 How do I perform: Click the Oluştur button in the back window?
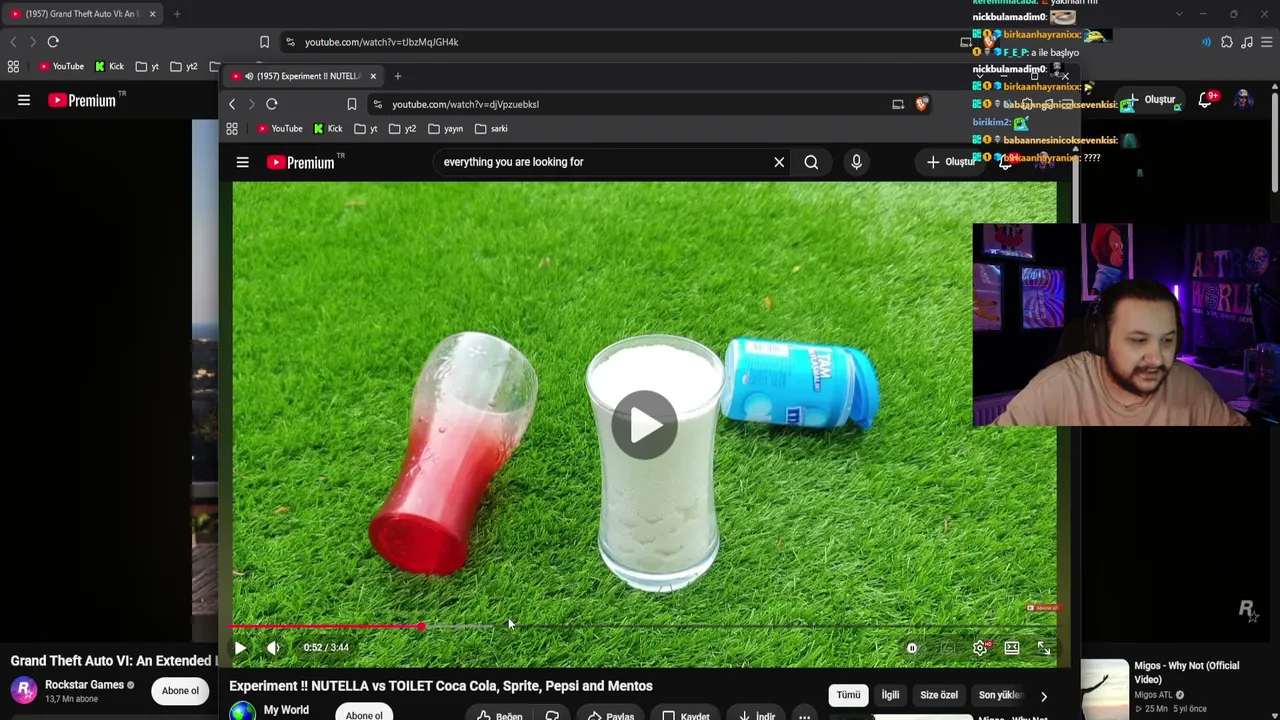pos(1150,100)
